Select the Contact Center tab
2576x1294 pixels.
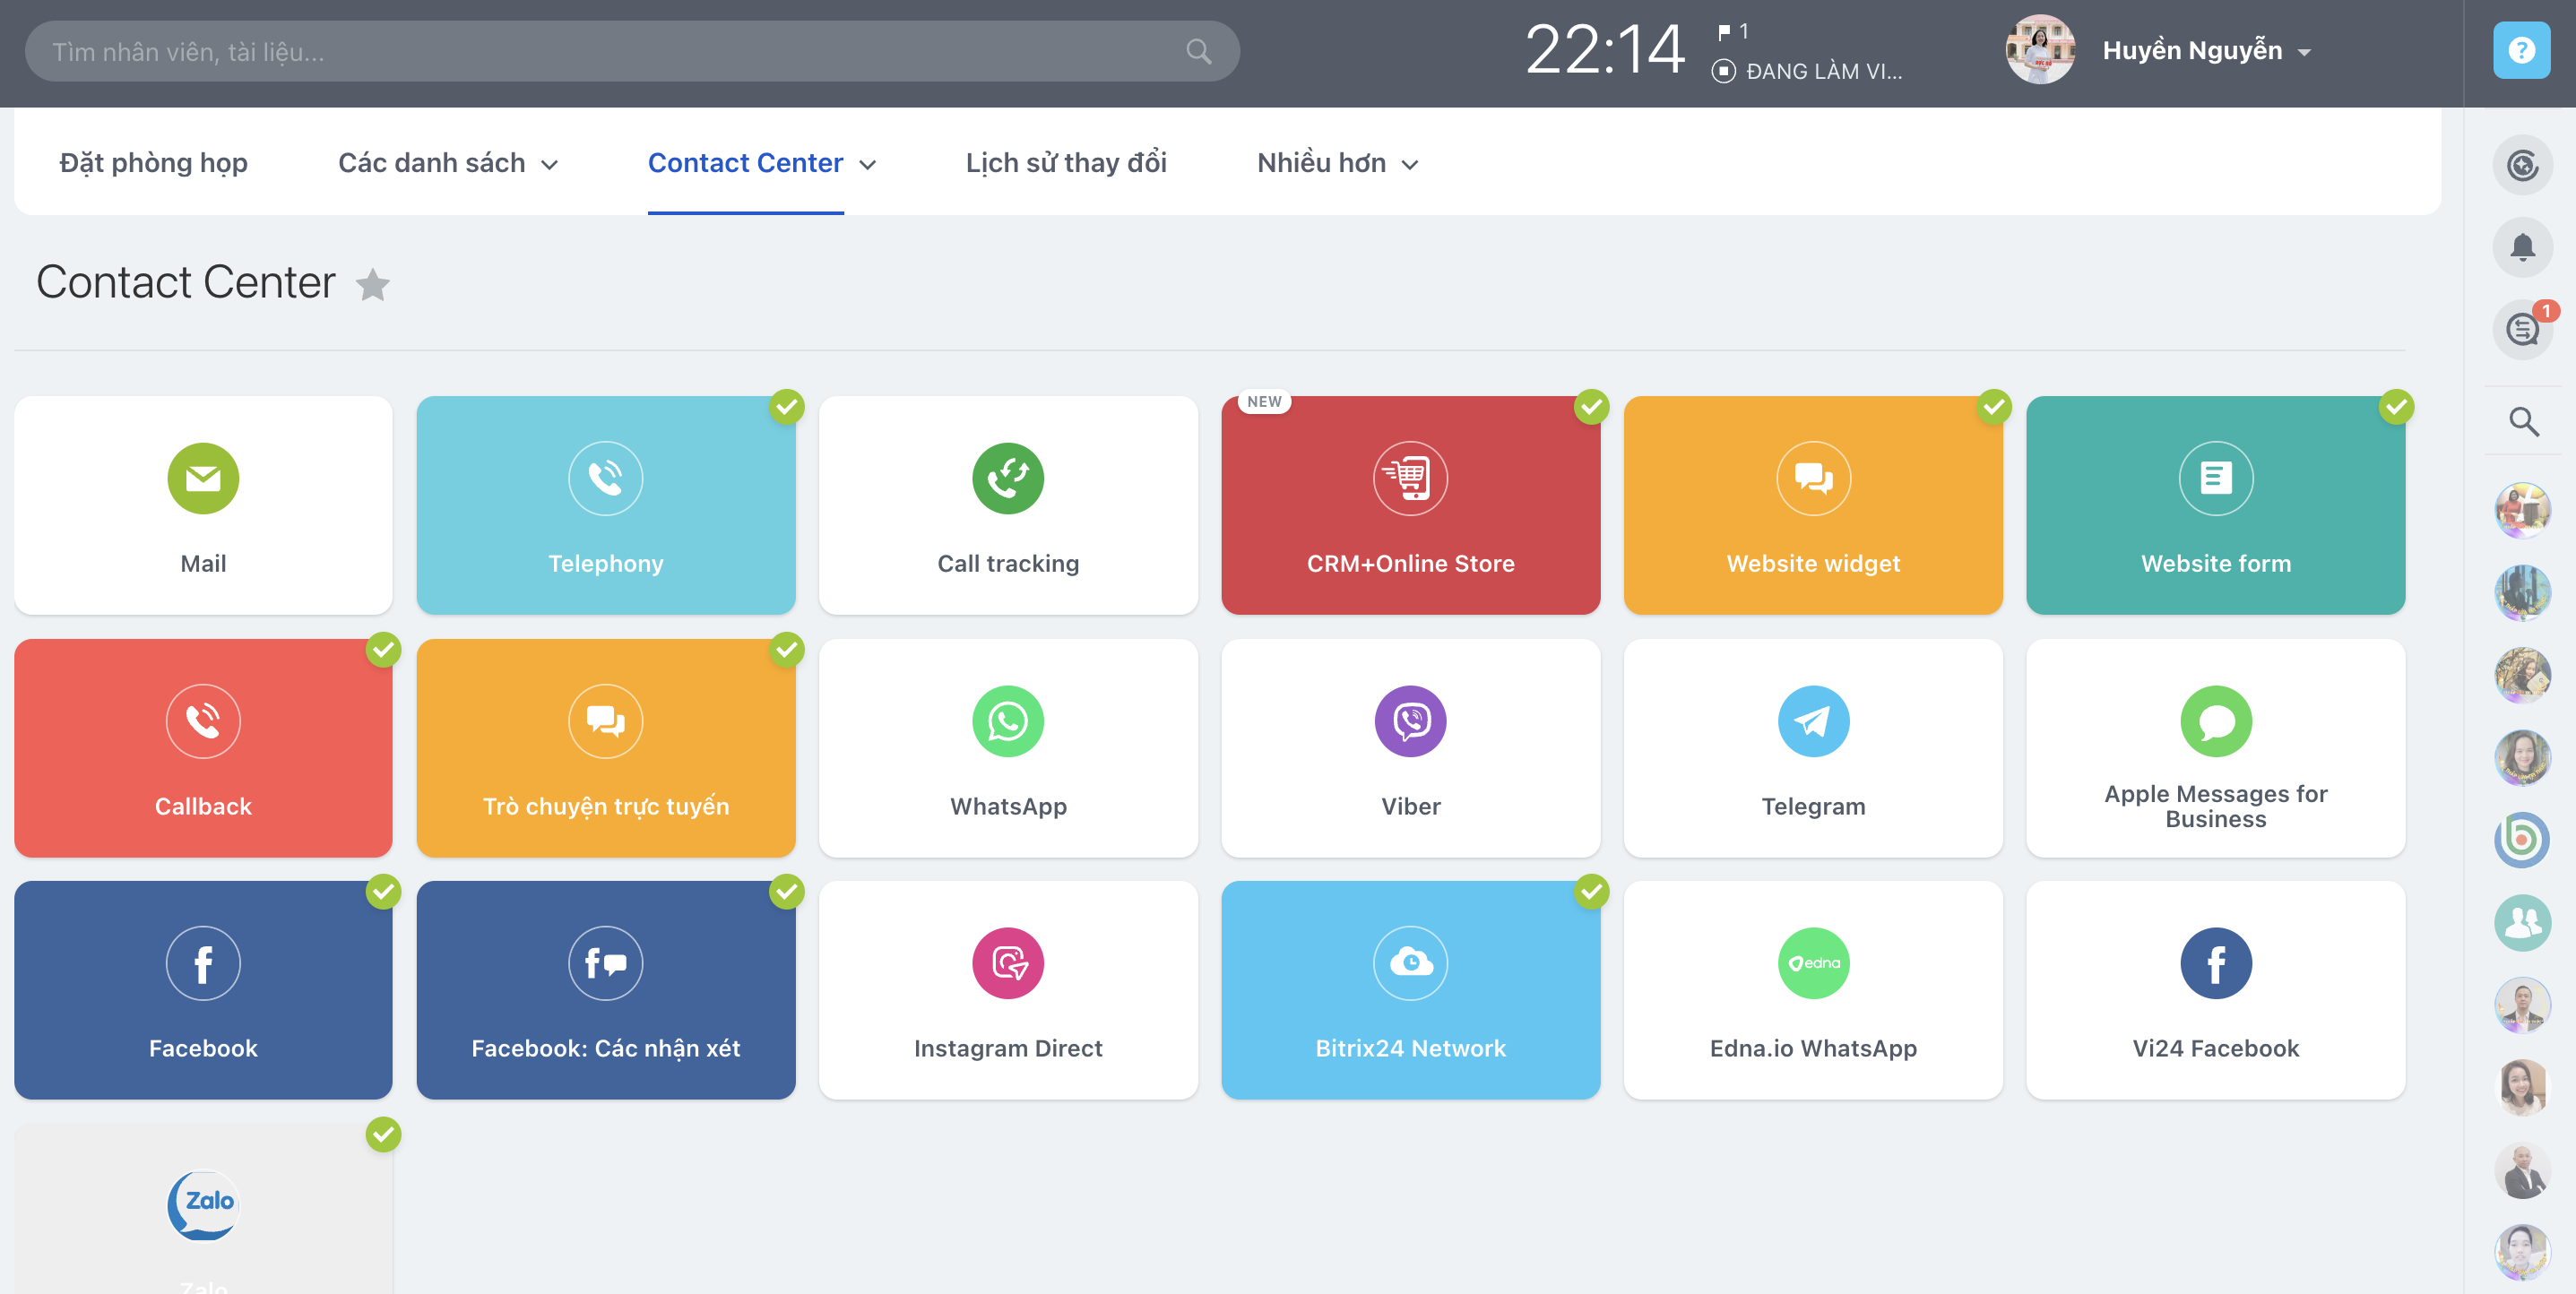745,163
